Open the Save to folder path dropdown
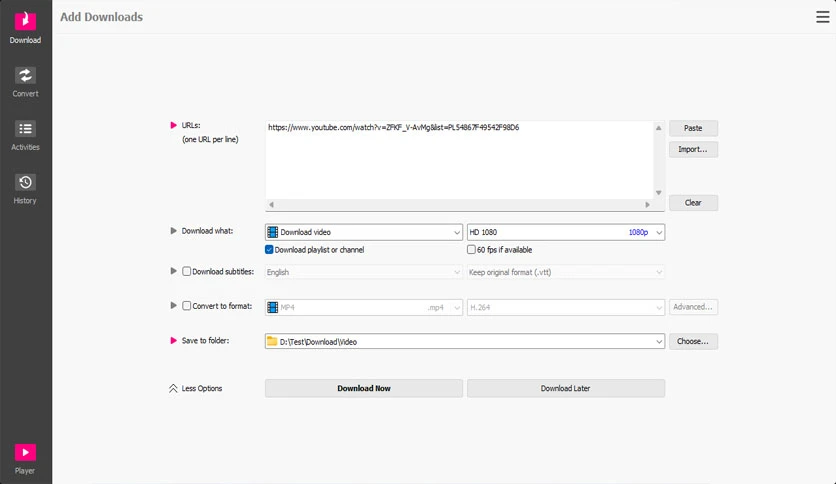This screenshot has width=836, height=484. pos(659,342)
